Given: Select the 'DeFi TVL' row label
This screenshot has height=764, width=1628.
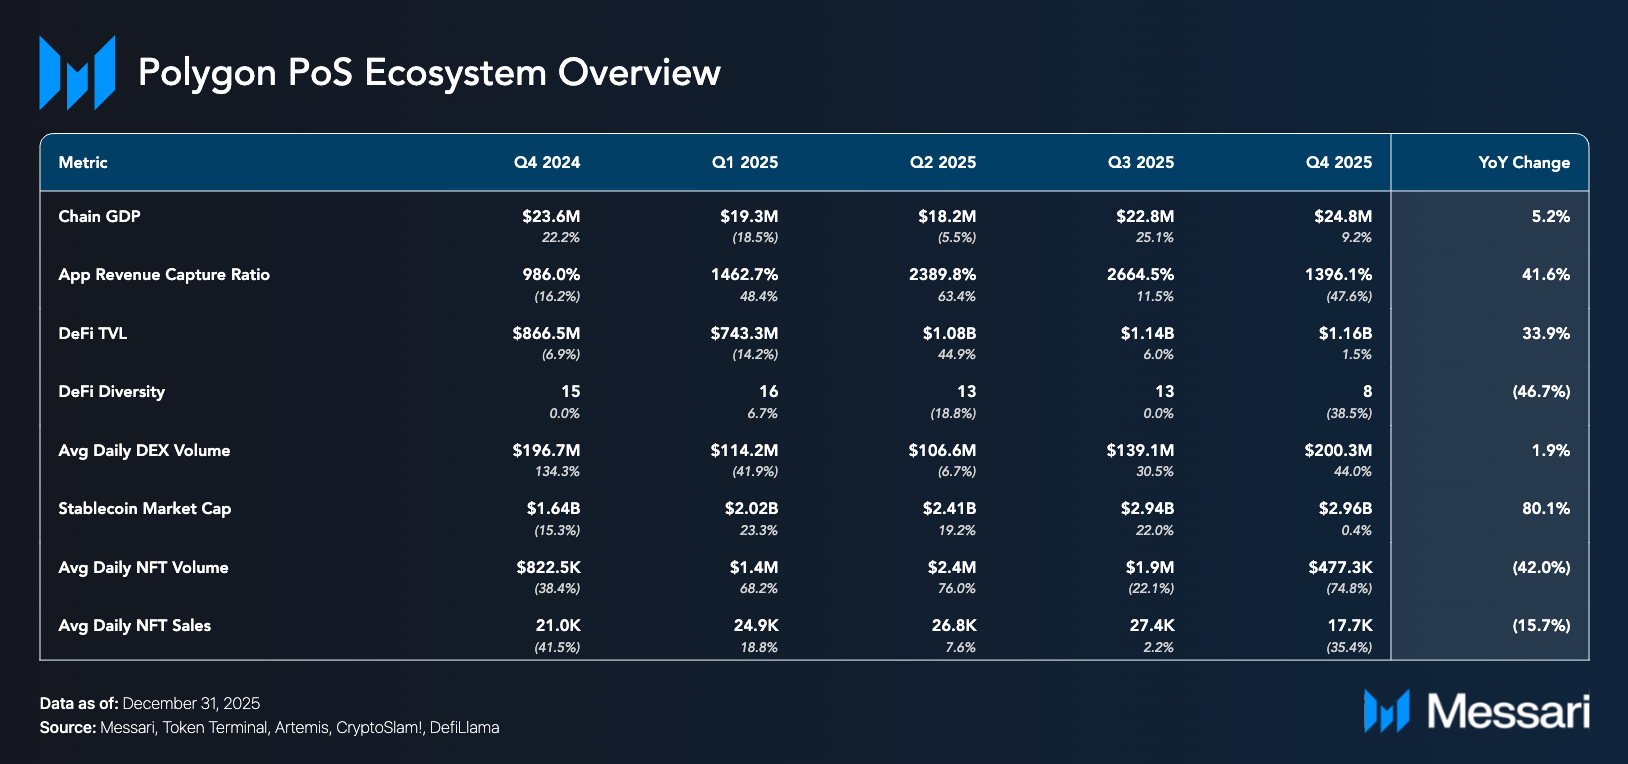Looking at the screenshot, I should 92,333.
